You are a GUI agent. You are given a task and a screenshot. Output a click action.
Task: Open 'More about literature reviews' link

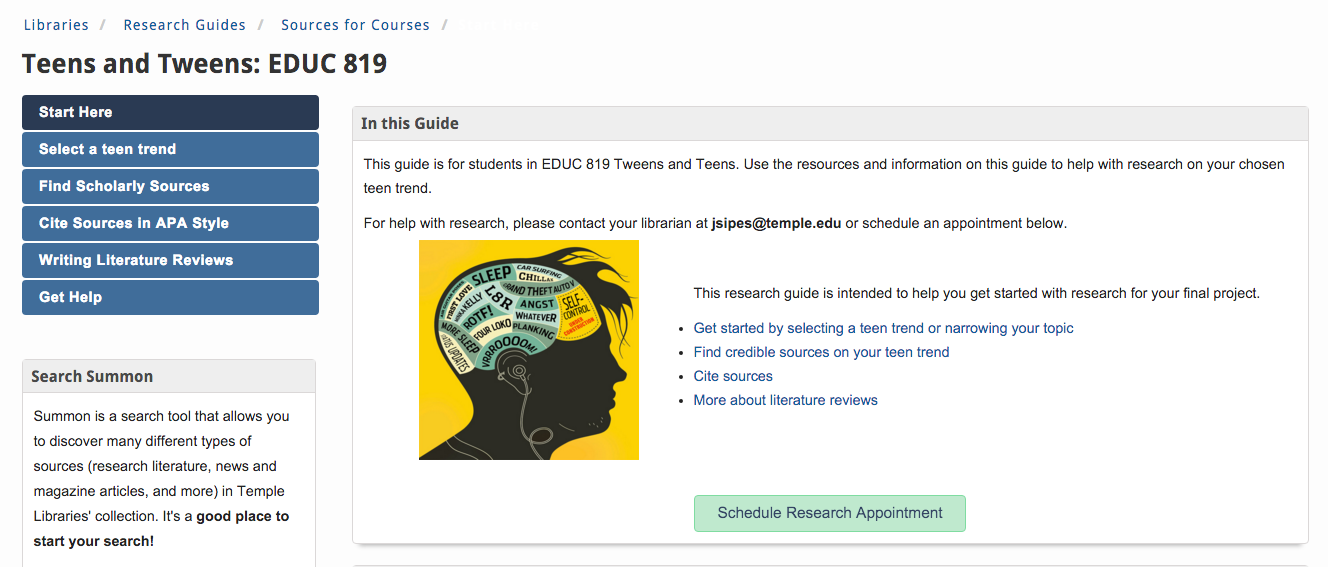pos(785,400)
